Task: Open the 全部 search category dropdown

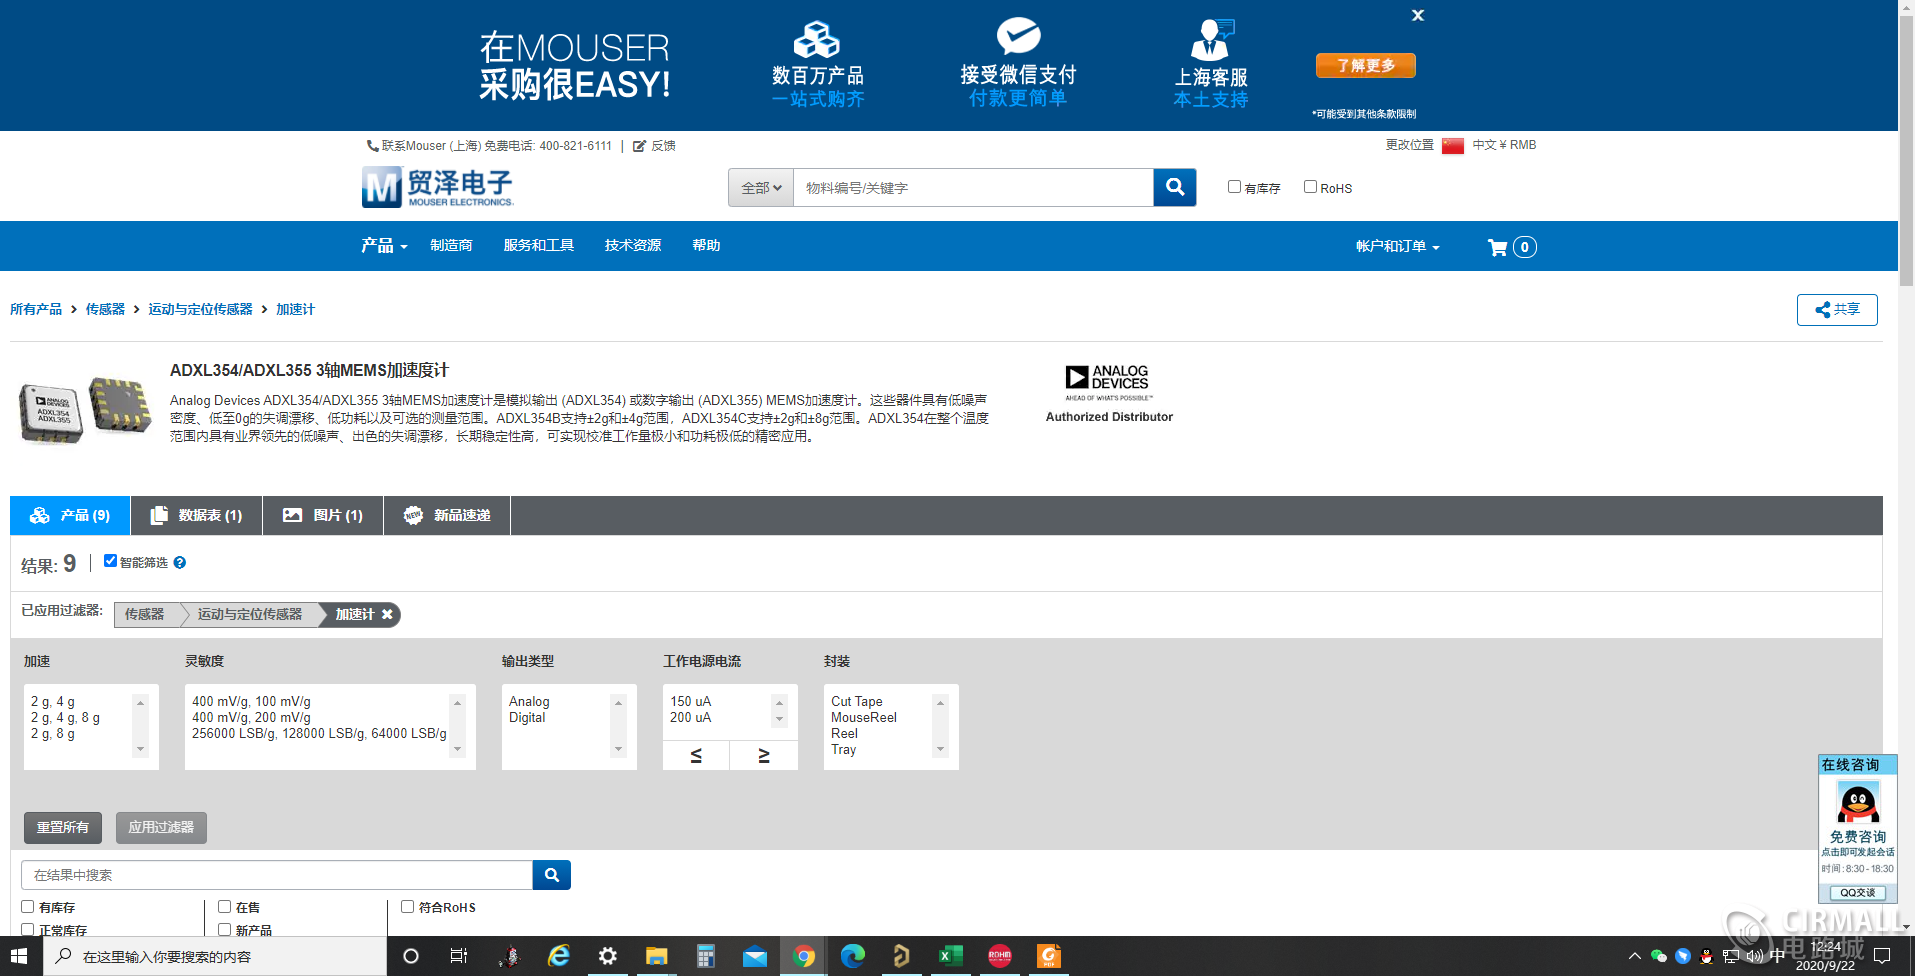Action: click(x=761, y=187)
